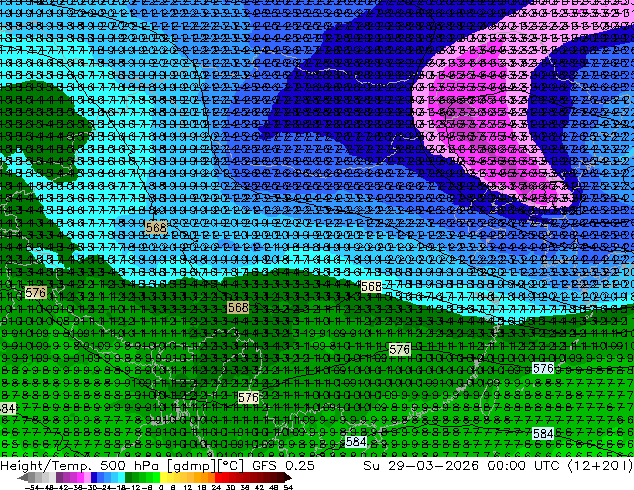Click the rightmost 568 contour label

[x=371, y=287]
